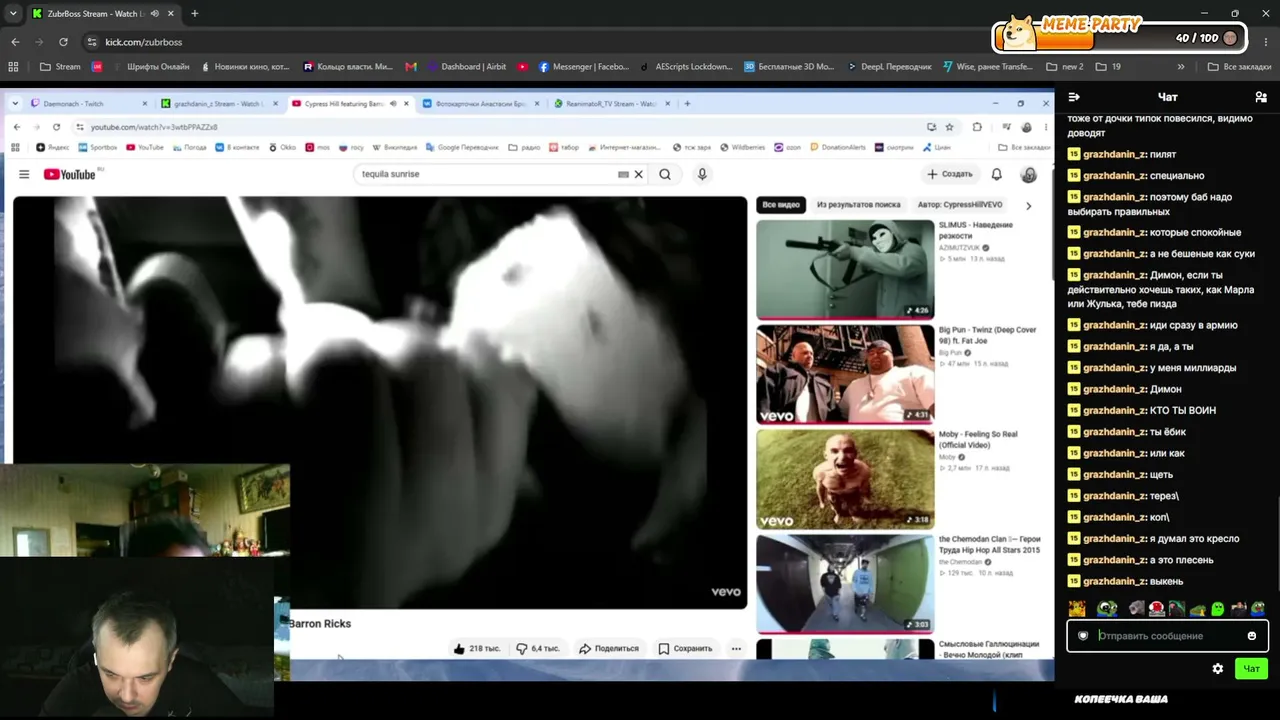The width and height of the screenshot is (1280, 720).
Task: Open more actions menu under the video
Action: pos(736,648)
